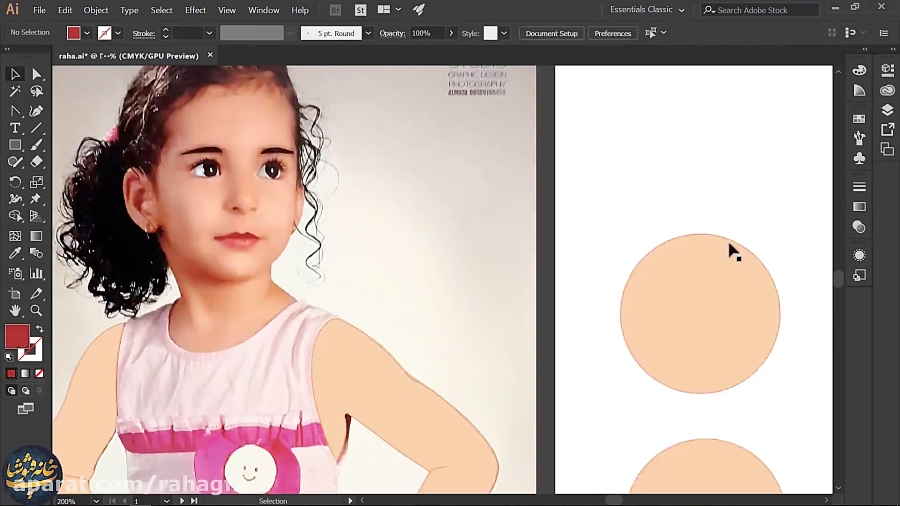Select the Rotate tool
Viewport: 900px width, 506px height.
15,182
